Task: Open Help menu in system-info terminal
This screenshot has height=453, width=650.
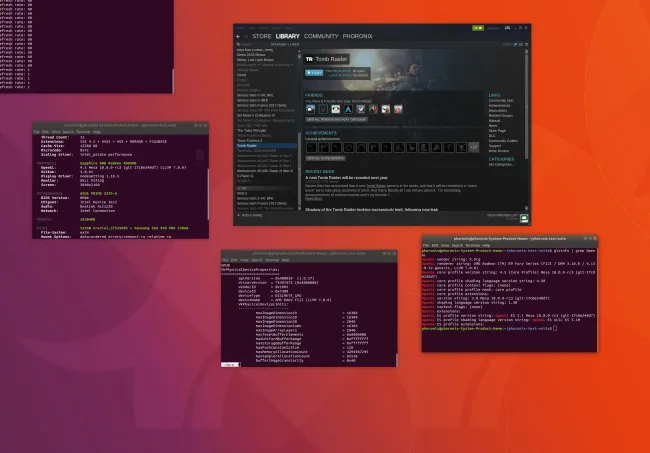Action: click(x=97, y=132)
